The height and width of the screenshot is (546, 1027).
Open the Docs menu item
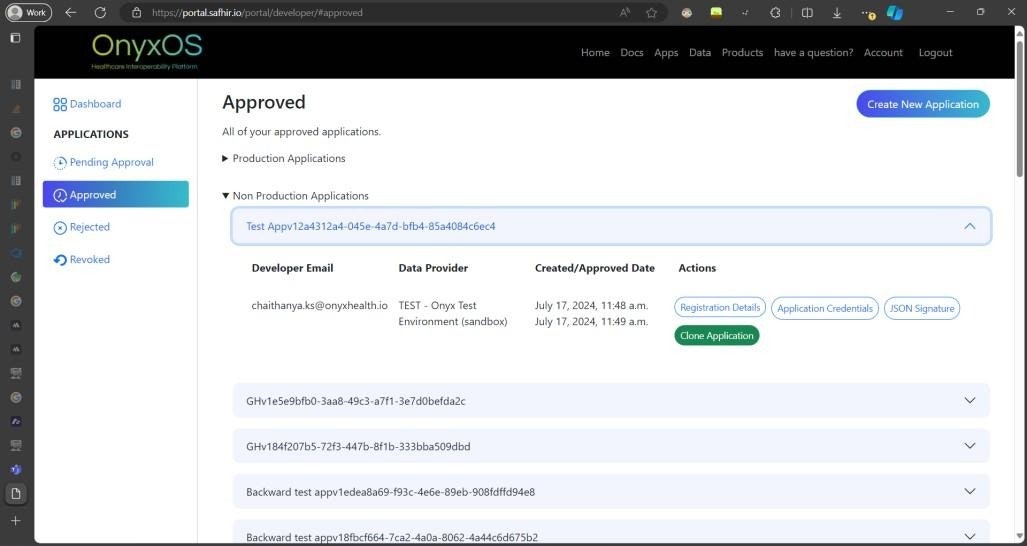coord(631,53)
